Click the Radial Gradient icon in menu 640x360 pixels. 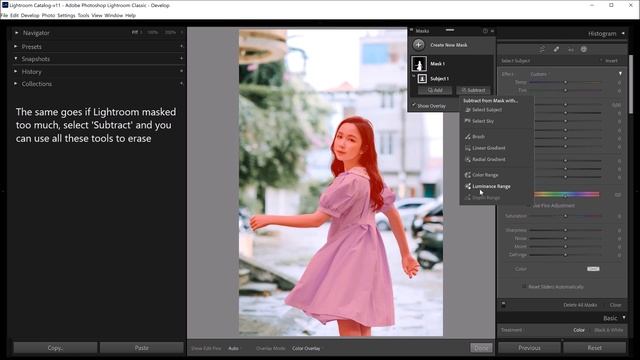pyautogui.click(x=467, y=159)
